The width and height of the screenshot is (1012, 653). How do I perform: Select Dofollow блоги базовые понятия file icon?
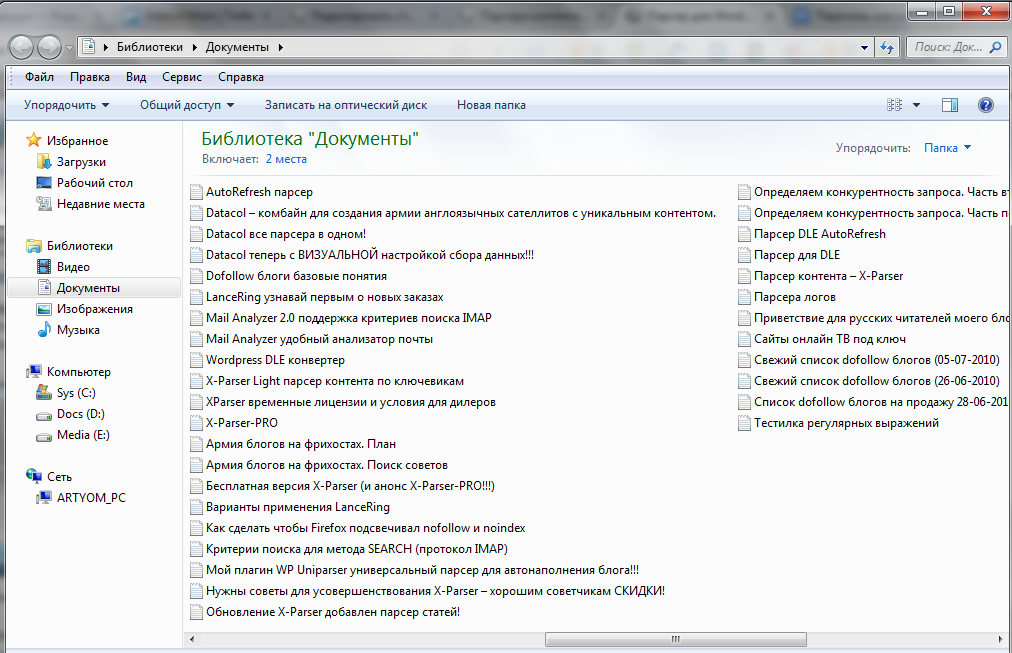pos(196,276)
